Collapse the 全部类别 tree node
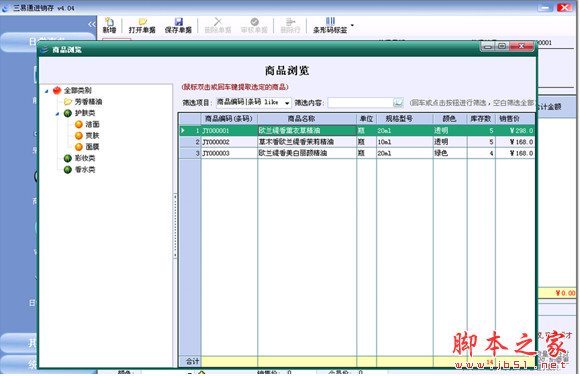Screen dimensions: 580x376 [x=47, y=91]
